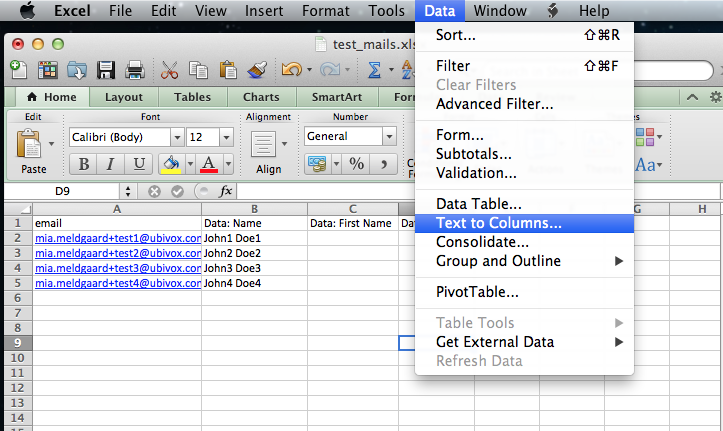This screenshot has width=723, height=431.
Task: Paste using the toolbar clipboard icon
Action: tap(228, 70)
